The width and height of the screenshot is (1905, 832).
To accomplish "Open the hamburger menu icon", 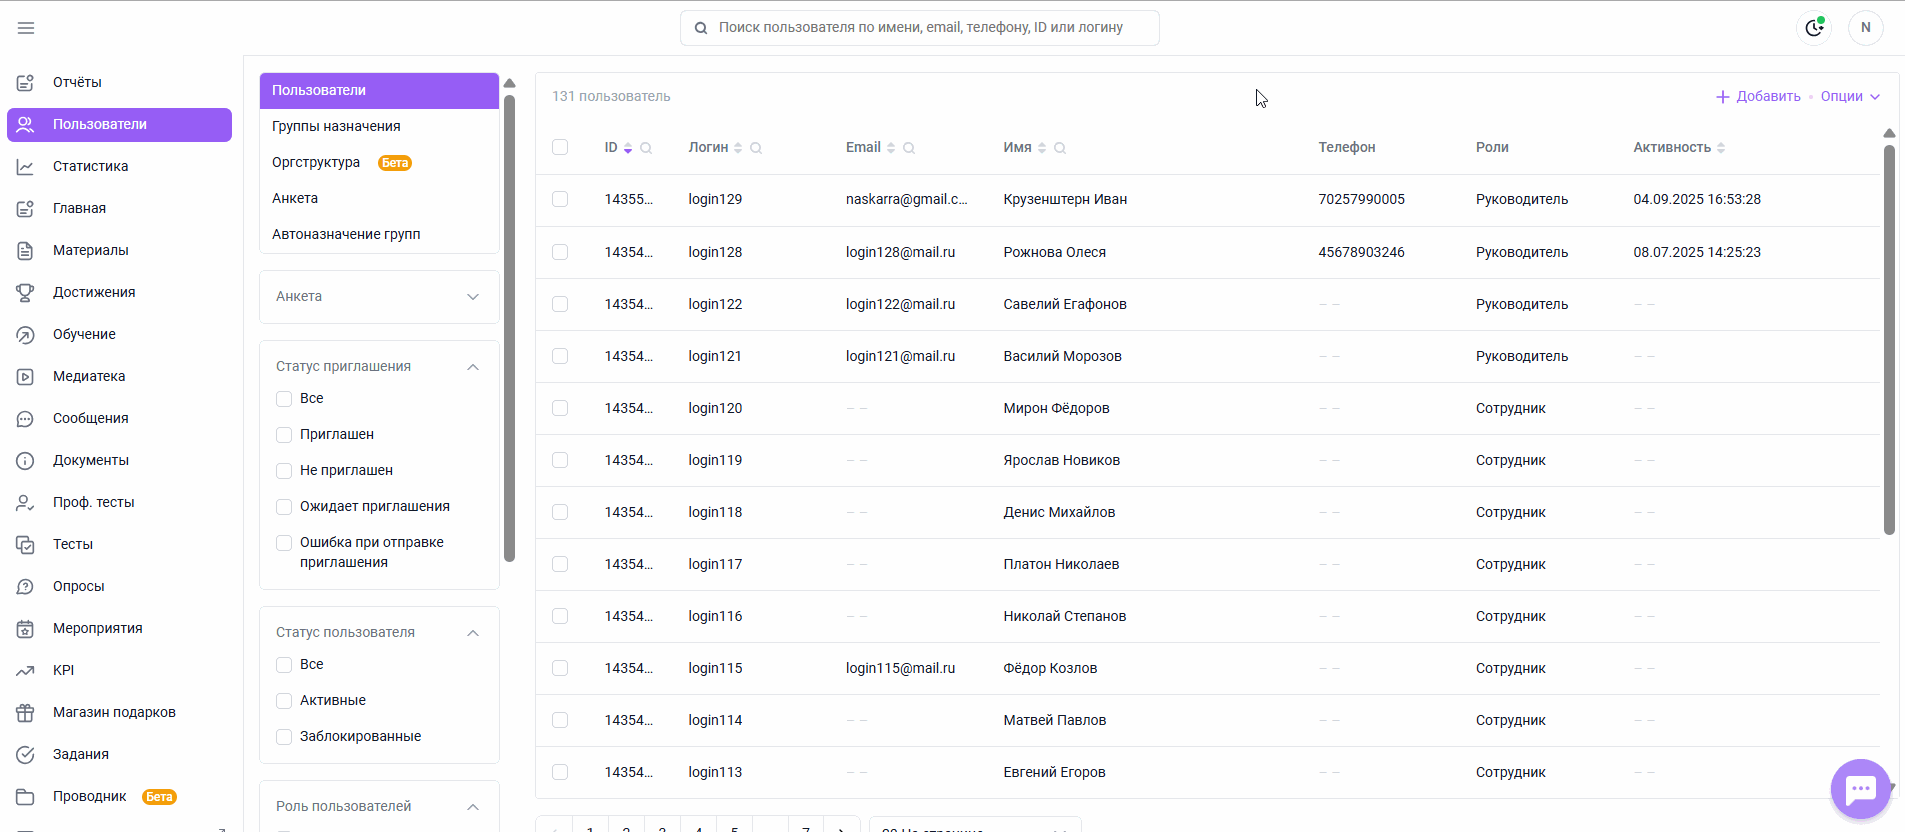I will [26, 28].
